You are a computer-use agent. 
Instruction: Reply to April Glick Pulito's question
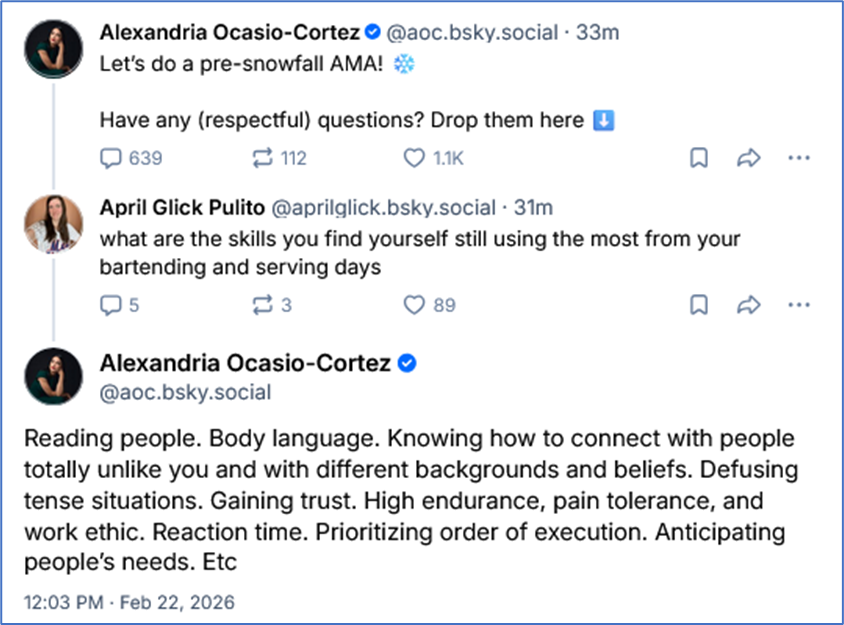[111, 305]
